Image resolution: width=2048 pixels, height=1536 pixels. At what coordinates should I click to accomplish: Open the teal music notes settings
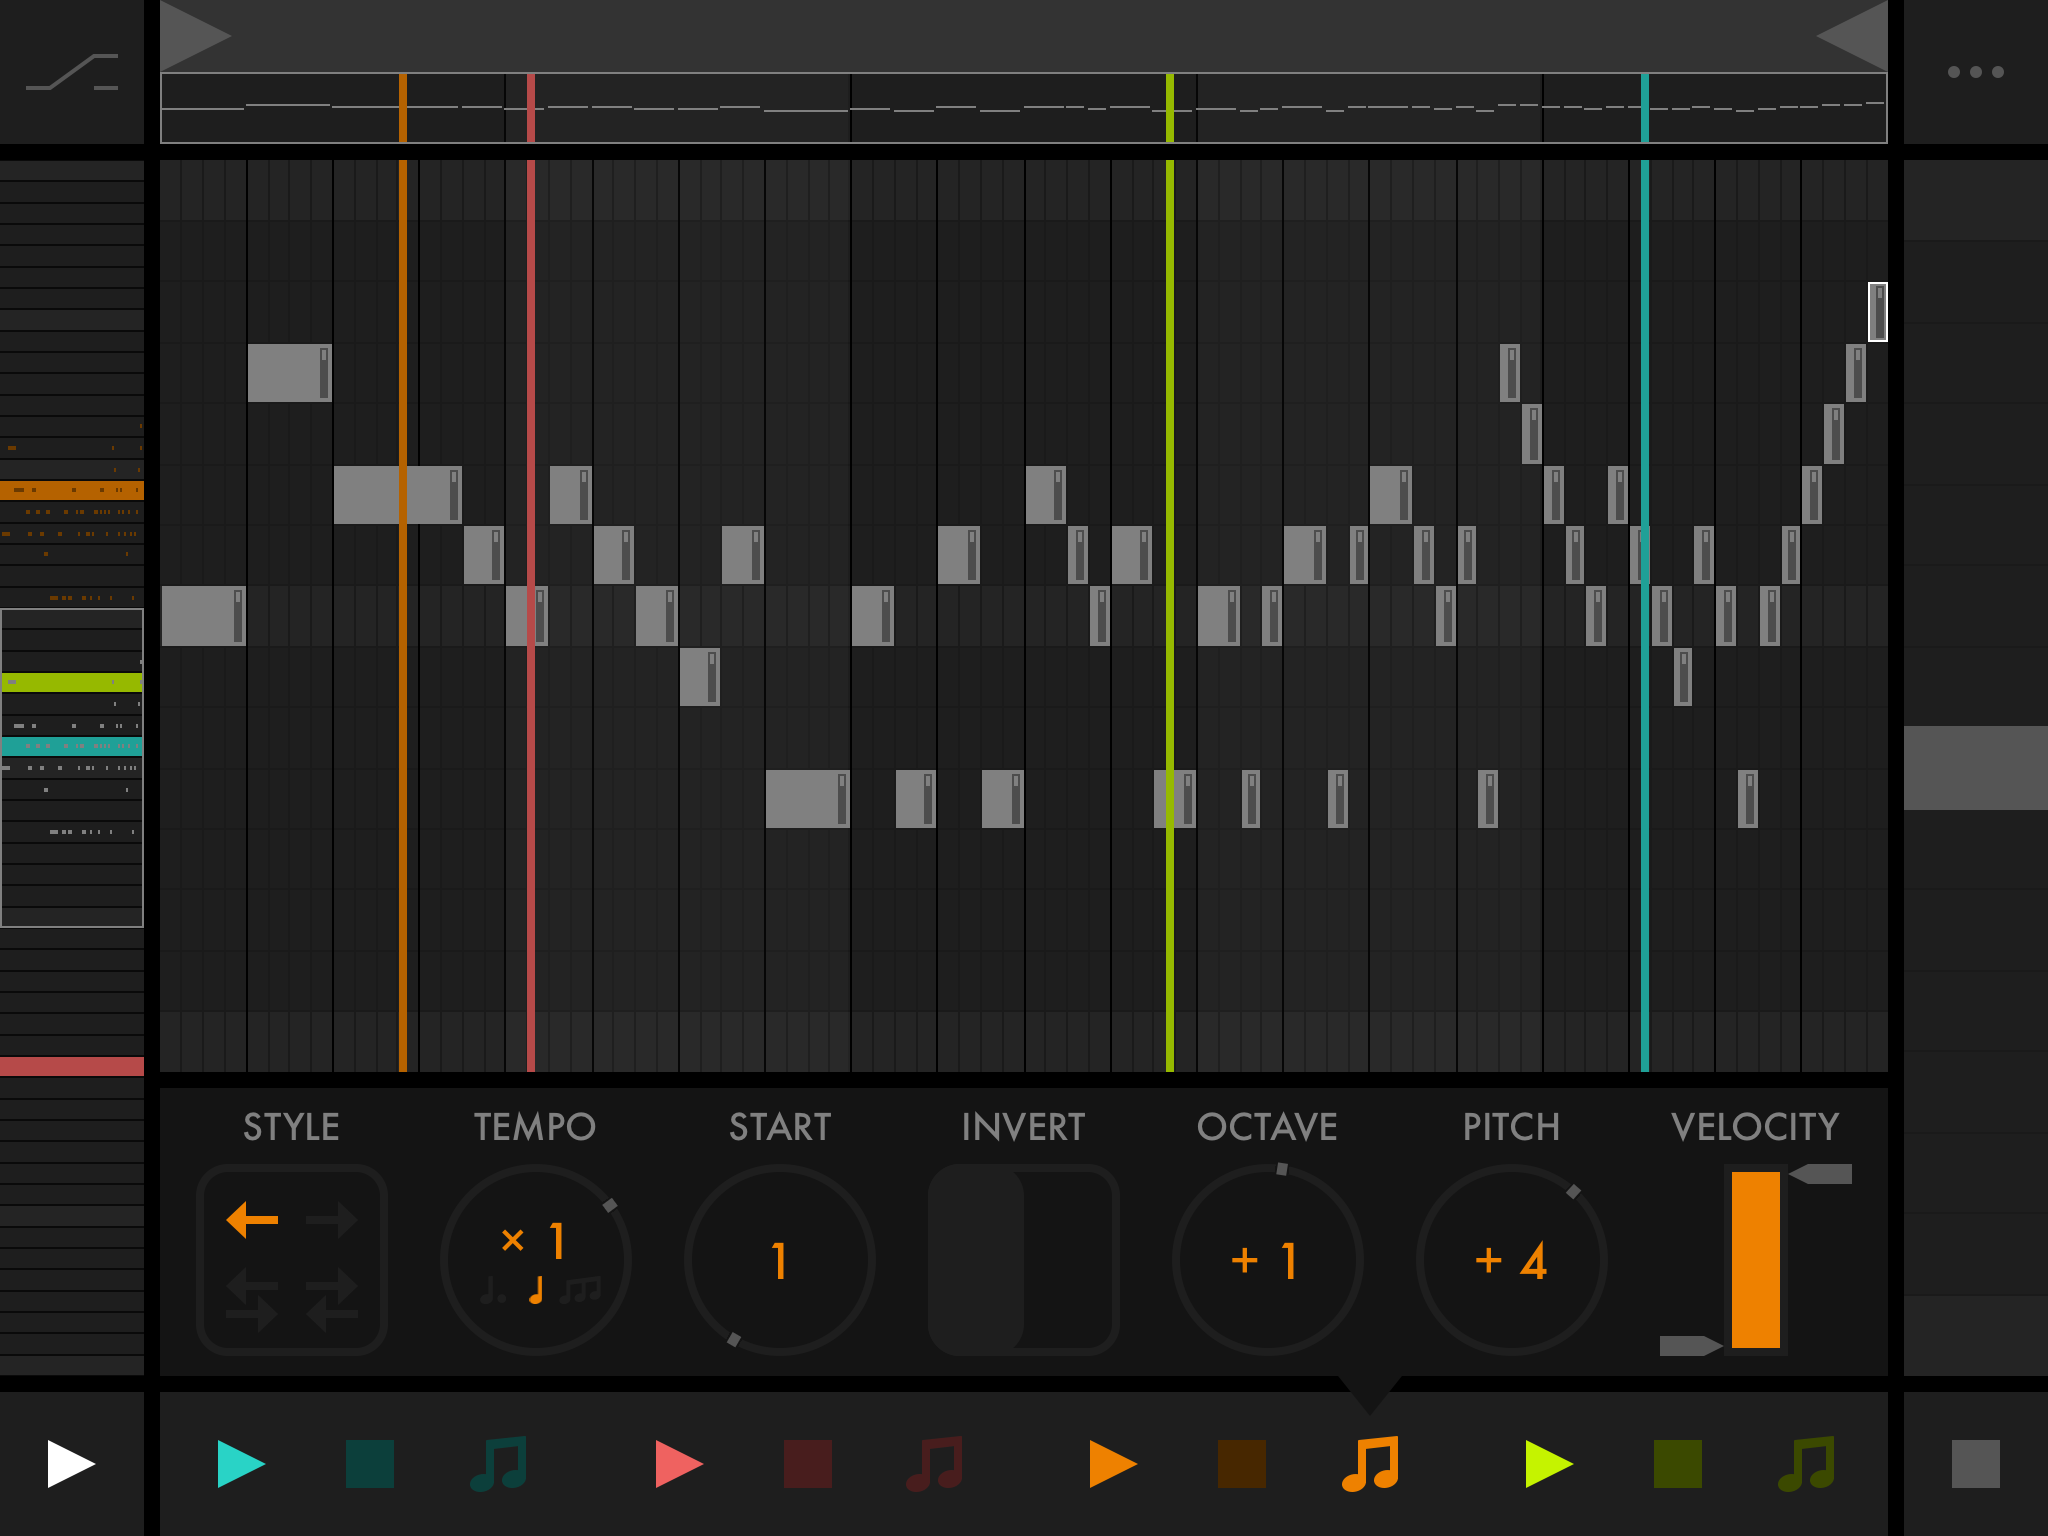pyautogui.click(x=499, y=1464)
